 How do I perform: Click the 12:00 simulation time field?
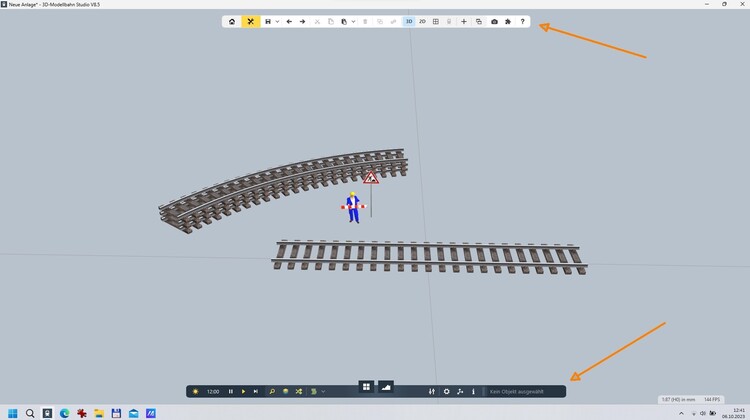(x=213, y=391)
